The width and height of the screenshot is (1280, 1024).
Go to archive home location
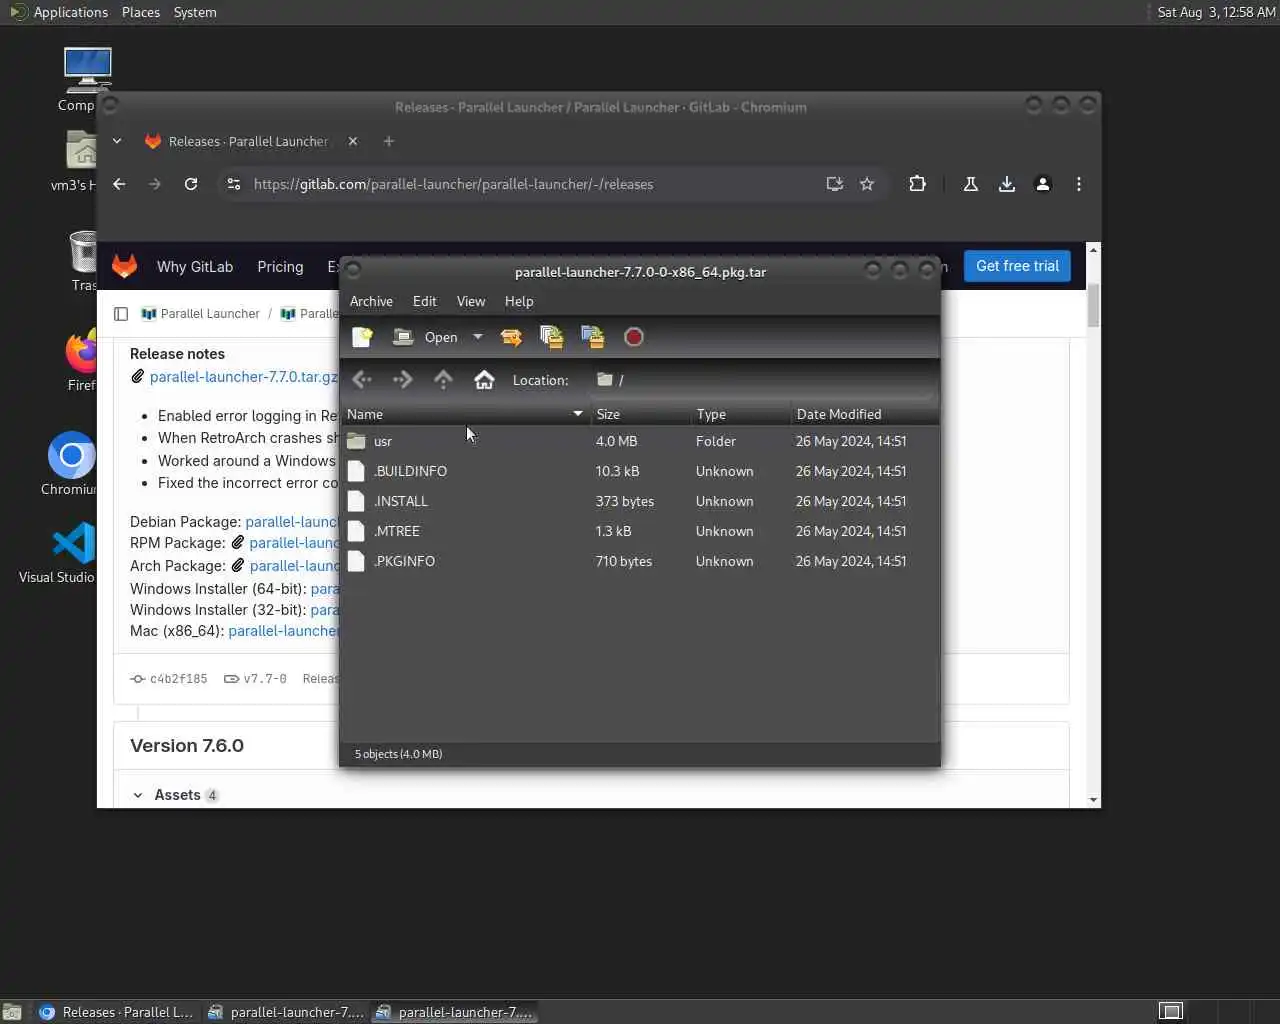pos(484,380)
